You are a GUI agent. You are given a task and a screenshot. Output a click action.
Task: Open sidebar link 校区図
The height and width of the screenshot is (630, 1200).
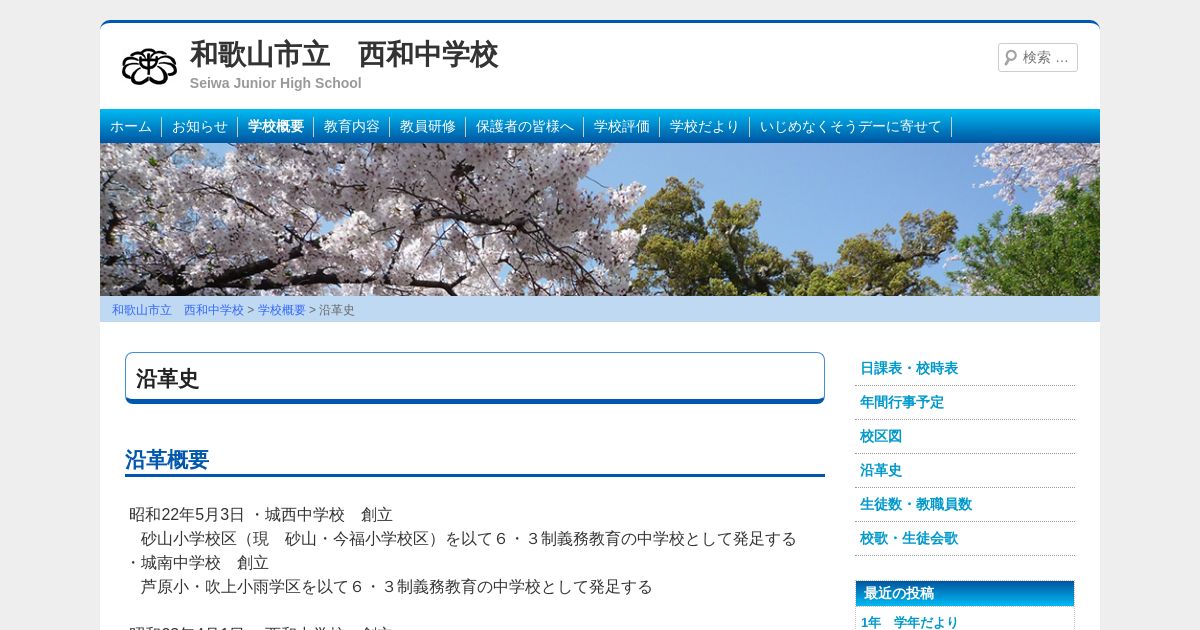[x=881, y=436]
